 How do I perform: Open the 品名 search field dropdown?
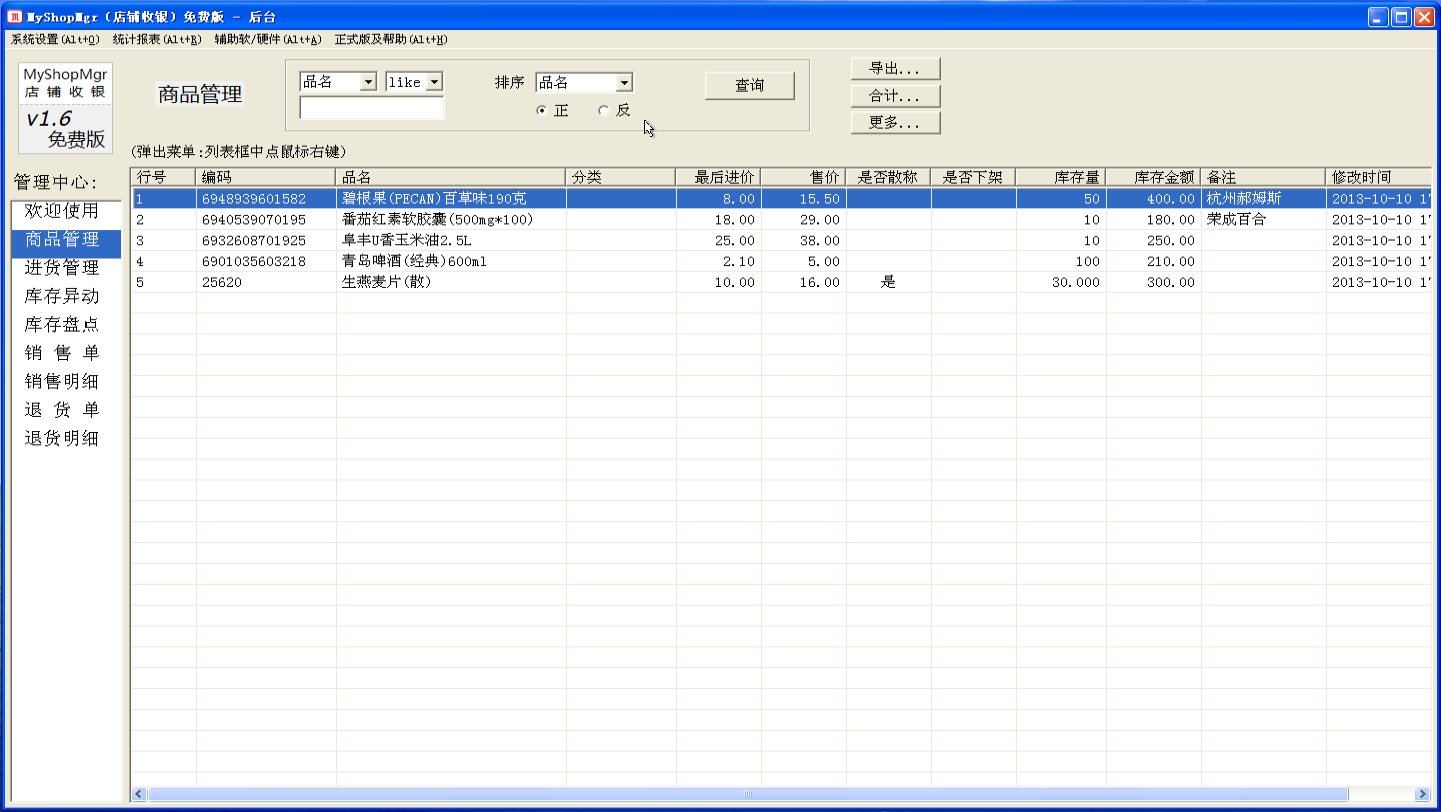click(x=368, y=82)
